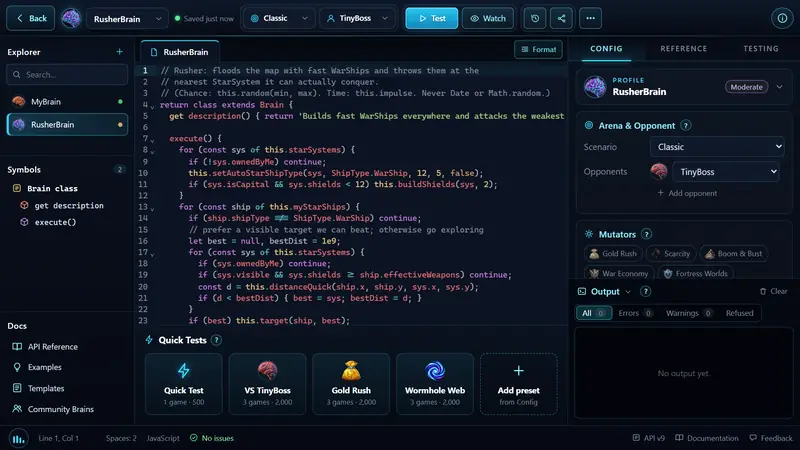Run the Gold Rush preset card
Viewport: 800px width, 450px height.
tap(351, 384)
